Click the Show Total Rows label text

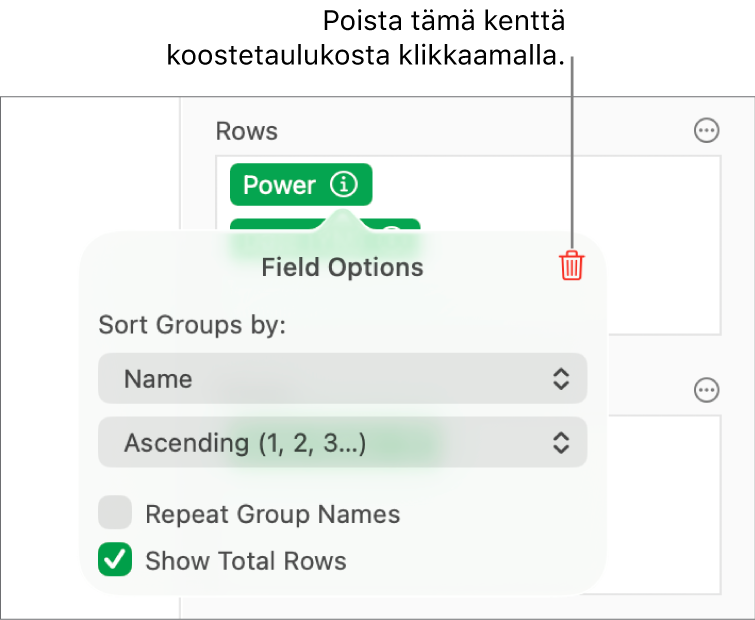[x=245, y=561]
